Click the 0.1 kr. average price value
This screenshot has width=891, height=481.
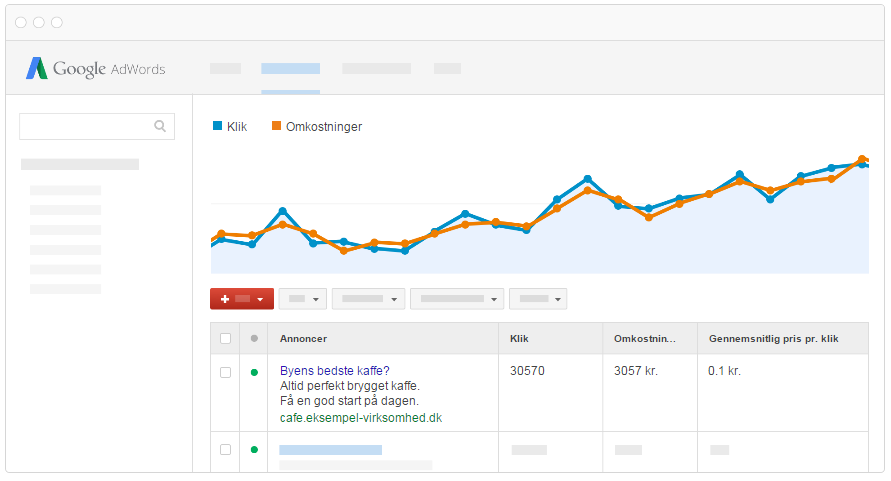725,371
